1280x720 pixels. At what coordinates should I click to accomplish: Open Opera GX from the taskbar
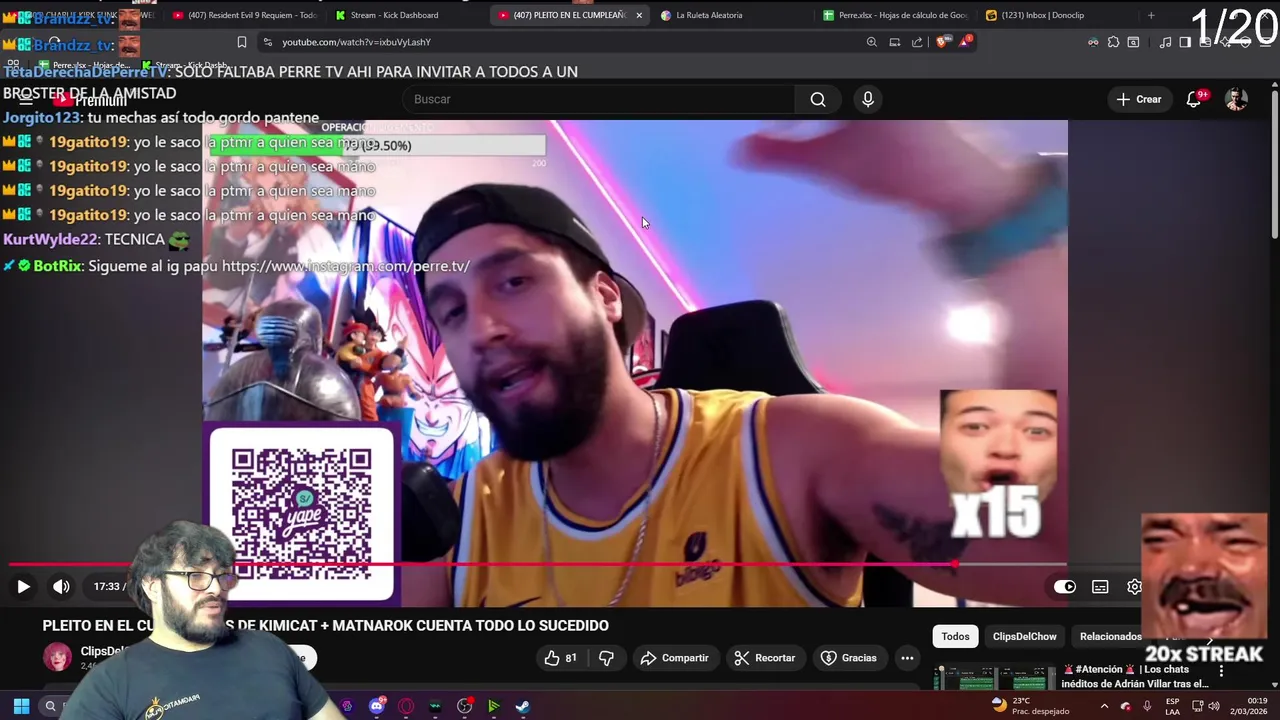406,706
